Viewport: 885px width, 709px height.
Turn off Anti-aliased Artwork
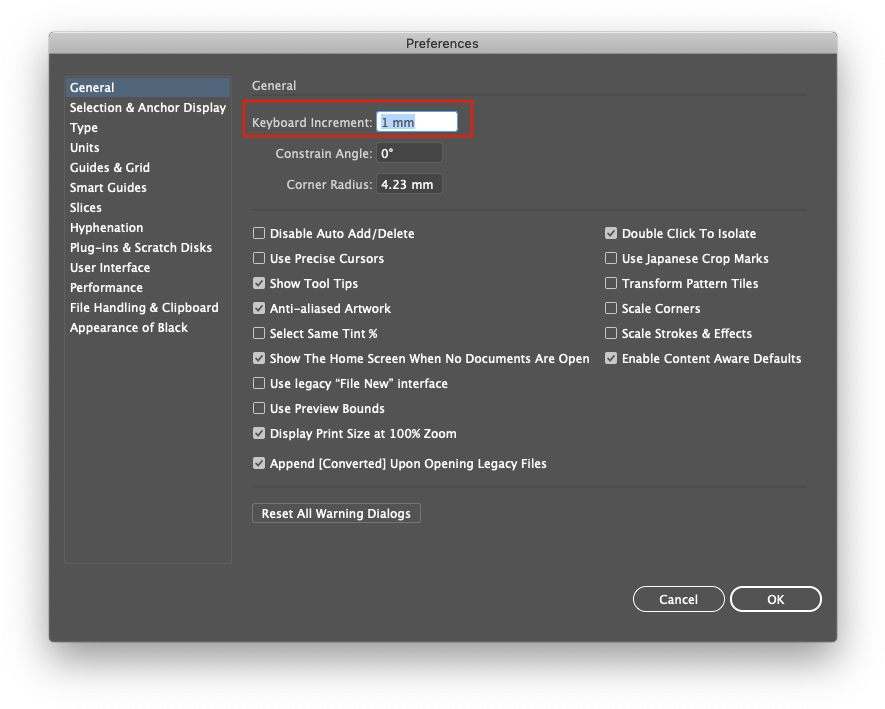tap(259, 308)
